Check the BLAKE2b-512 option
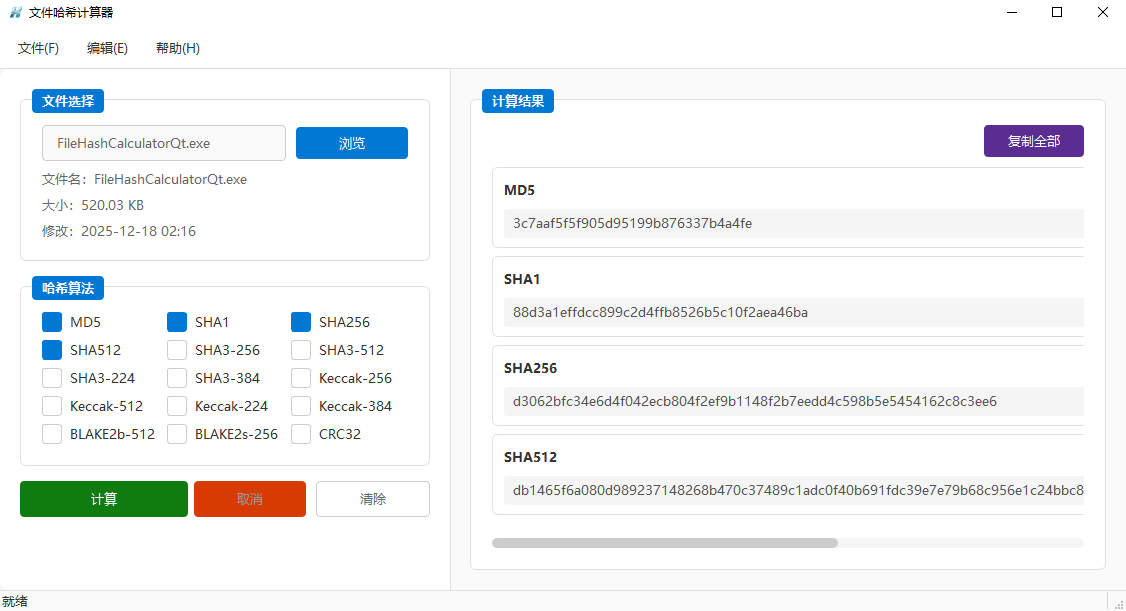 (x=52, y=434)
